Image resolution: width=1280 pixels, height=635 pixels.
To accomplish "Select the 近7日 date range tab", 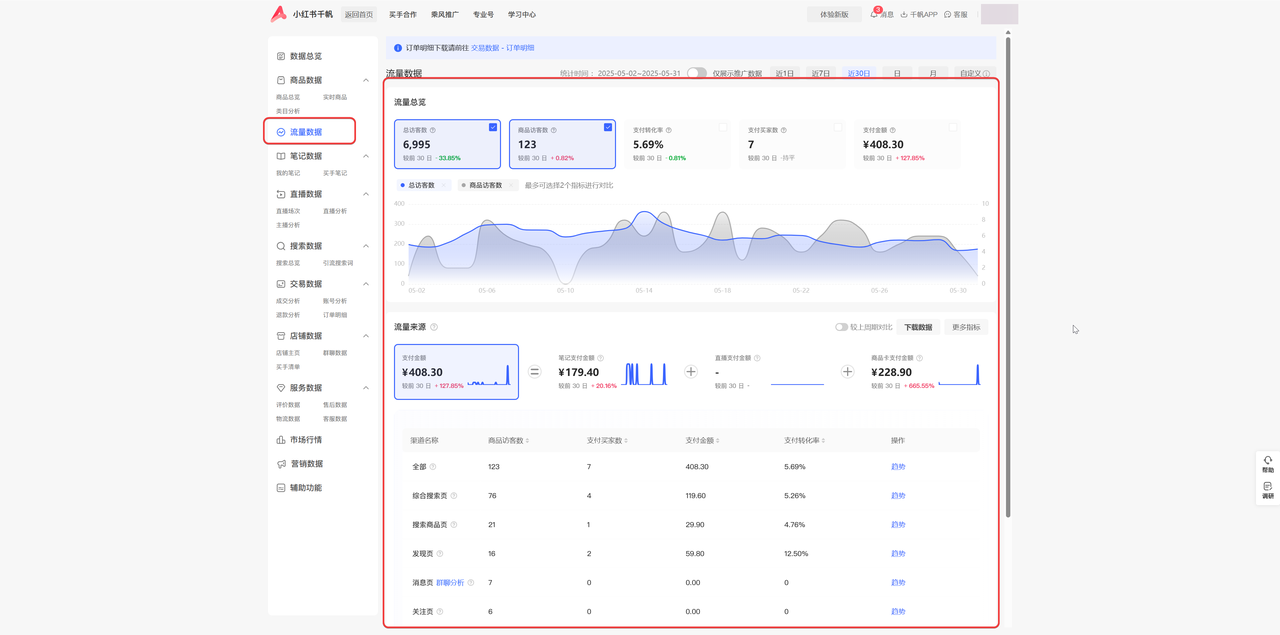I will tap(821, 73).
